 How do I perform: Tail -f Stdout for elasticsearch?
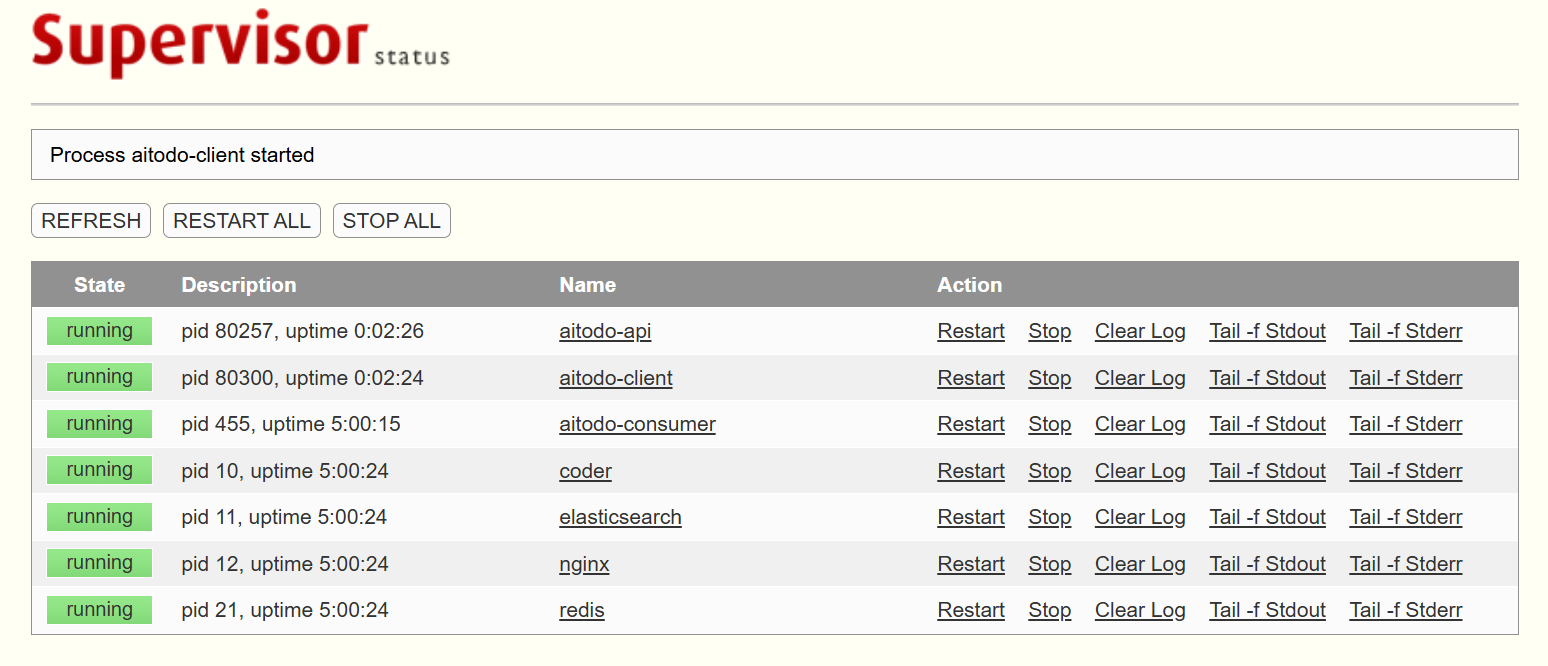click(1268, 517)
